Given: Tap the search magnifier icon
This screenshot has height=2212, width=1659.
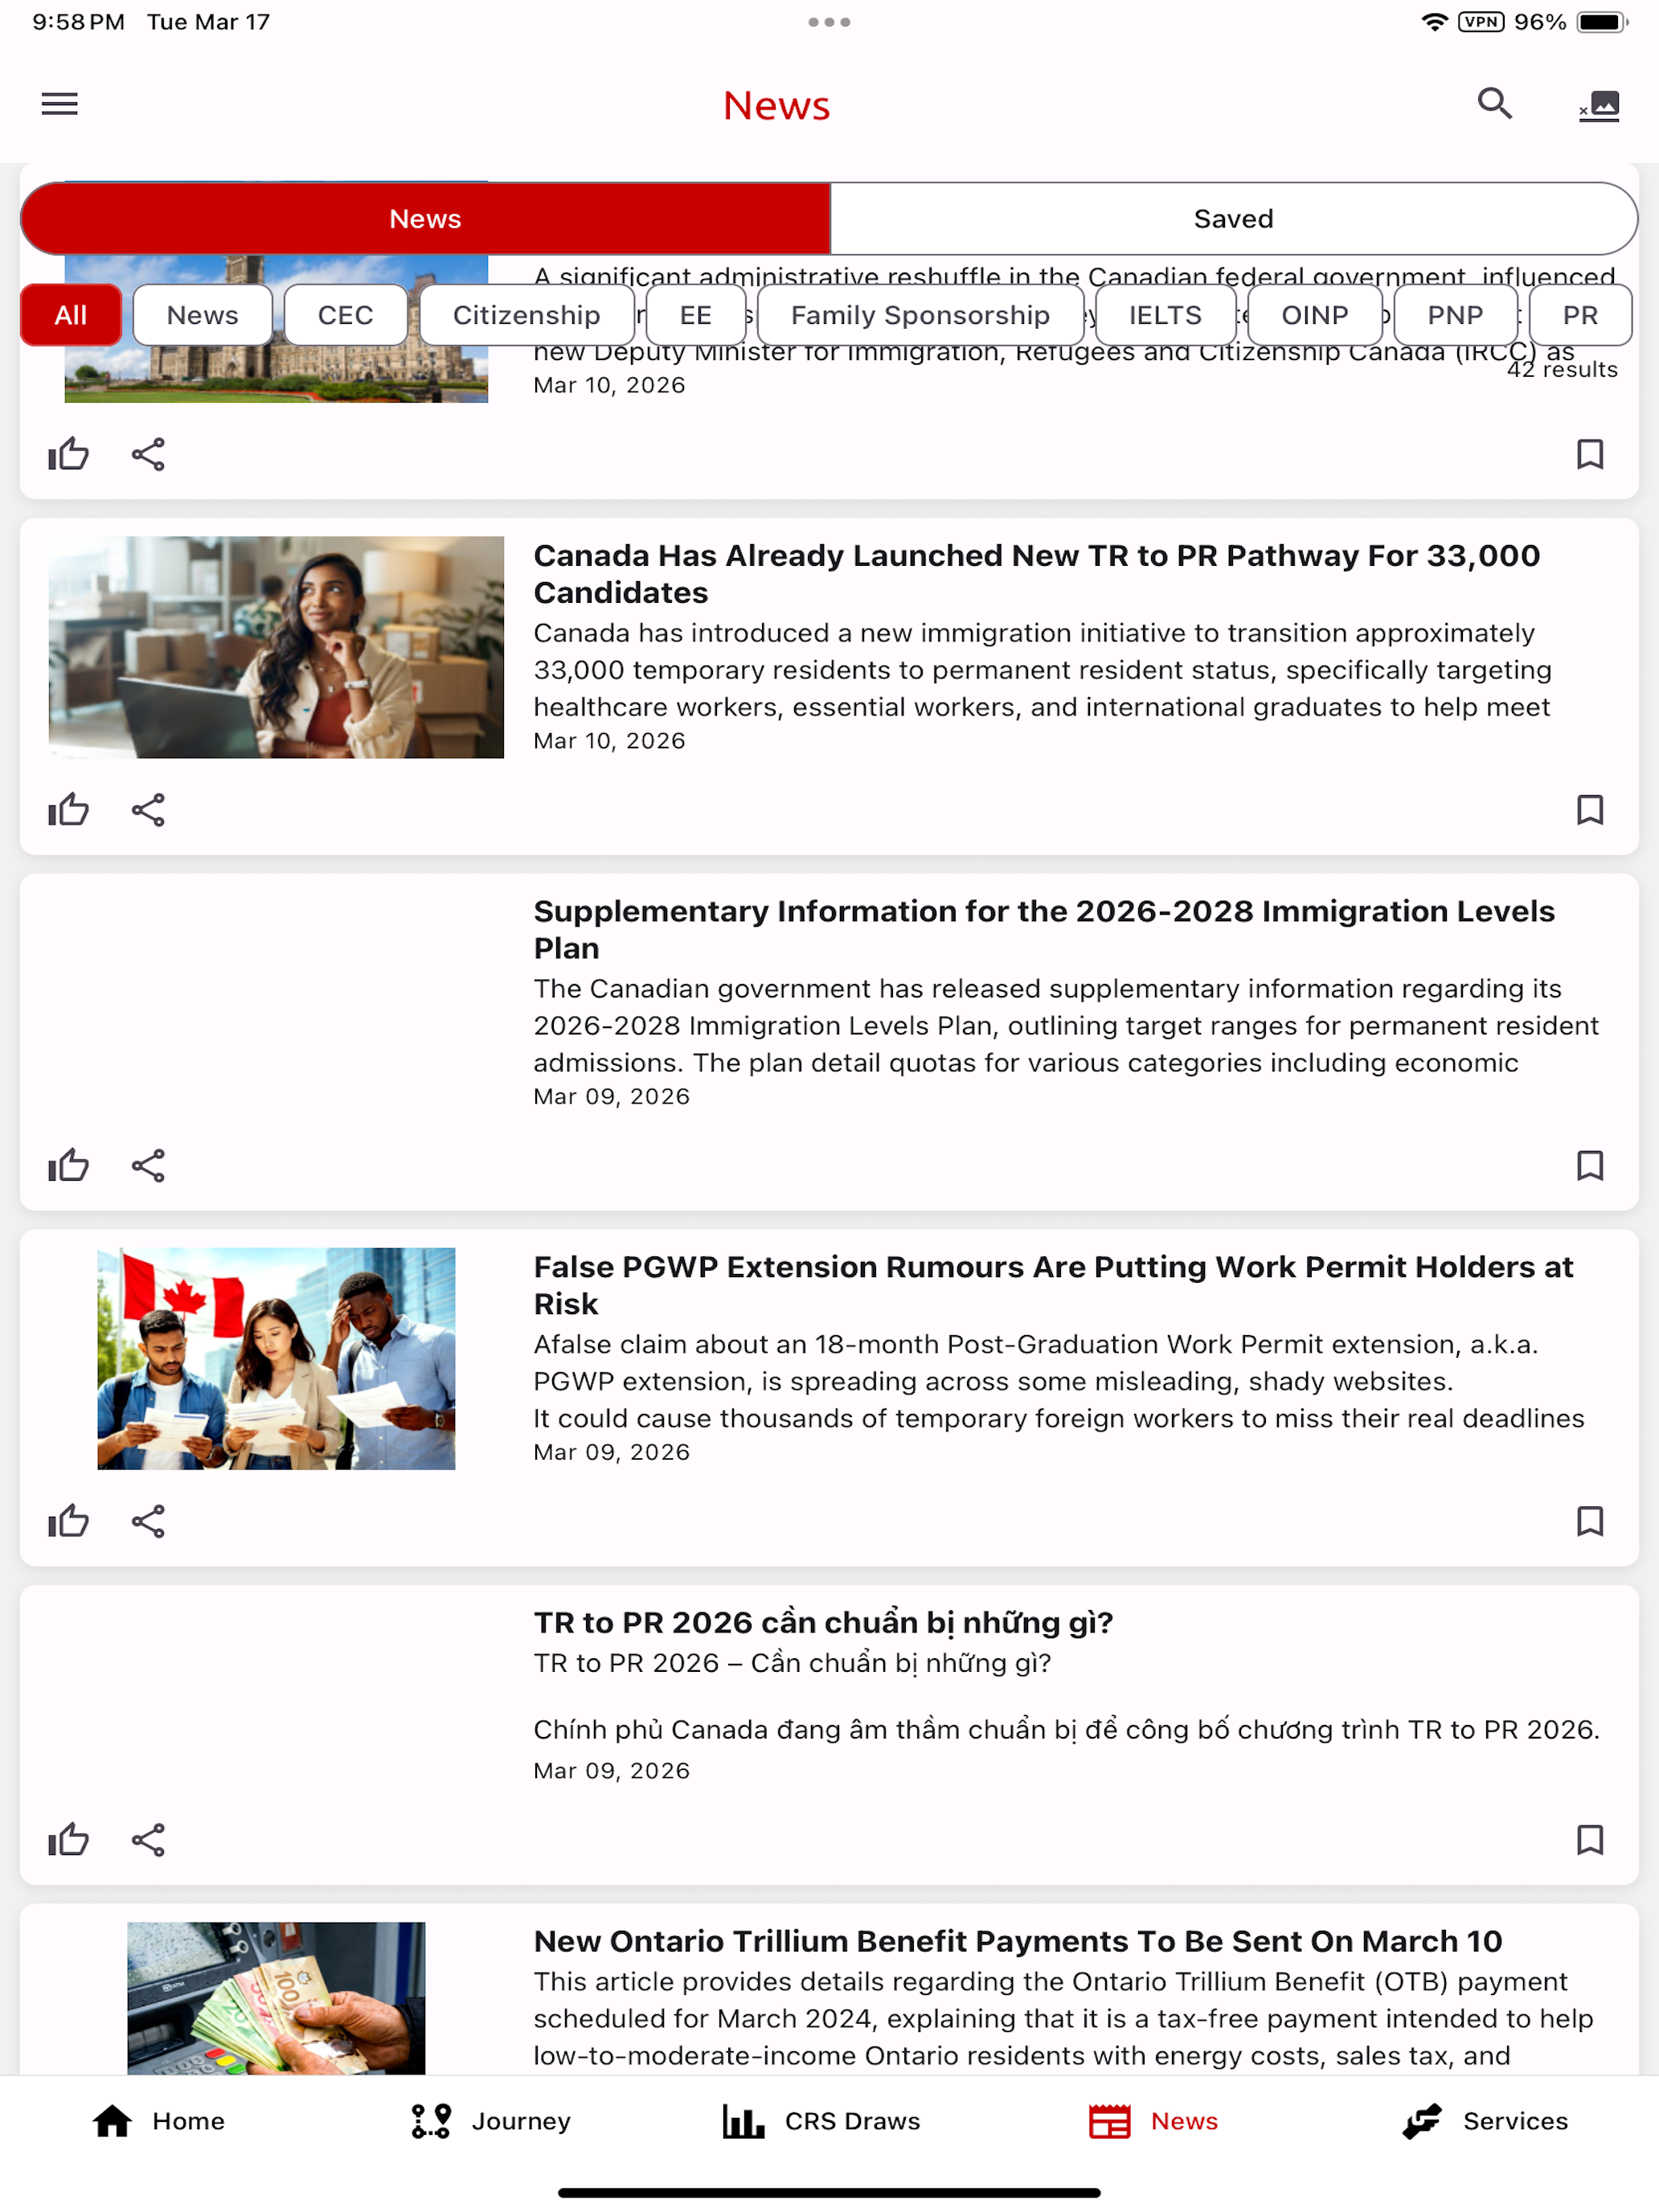Looking at the screenshot, I should pos(1494,104).
